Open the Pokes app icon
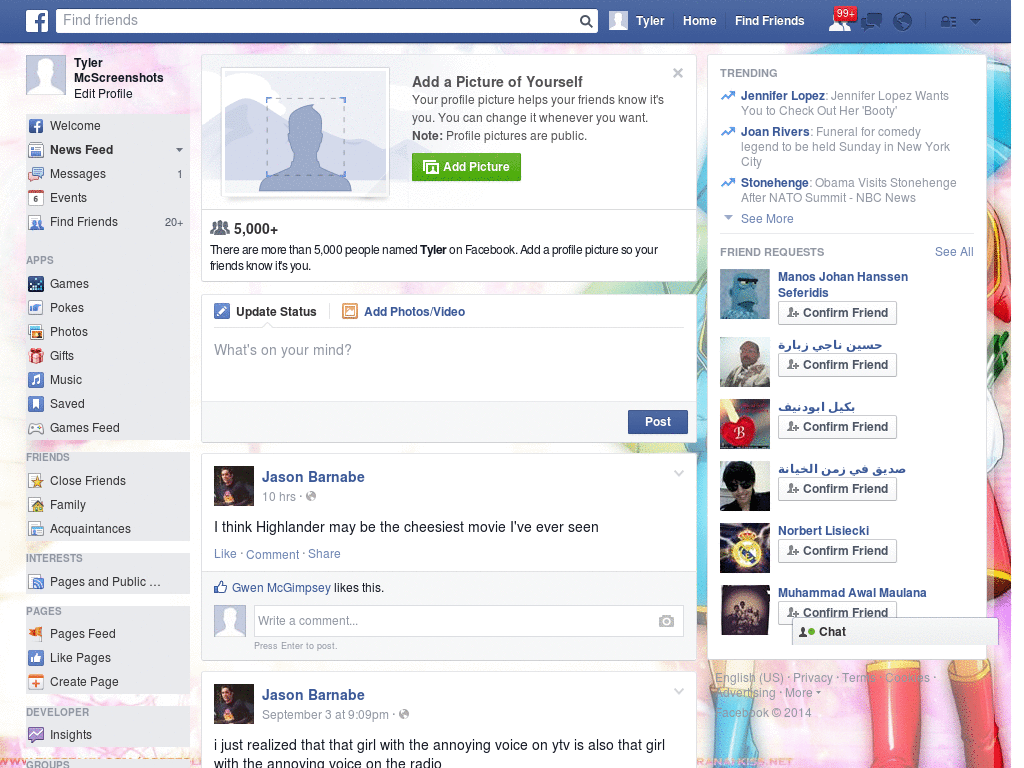The width and height of the screenshot is (1024, 768). coord(36,308)
